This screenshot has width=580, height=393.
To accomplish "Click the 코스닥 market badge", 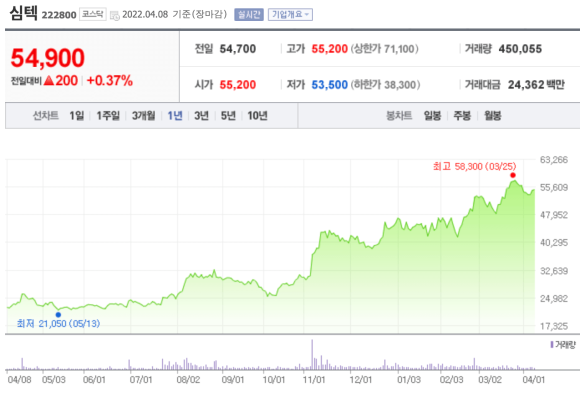I will click(93, 14).
